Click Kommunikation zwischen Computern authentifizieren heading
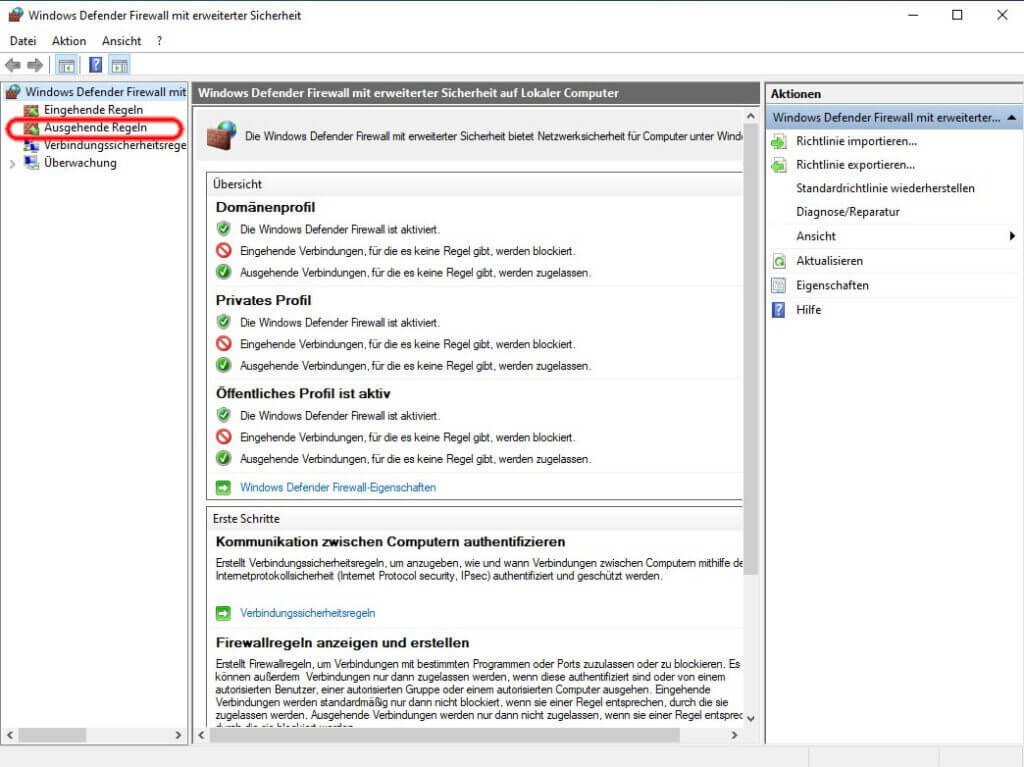 click(x=391, y=542)
